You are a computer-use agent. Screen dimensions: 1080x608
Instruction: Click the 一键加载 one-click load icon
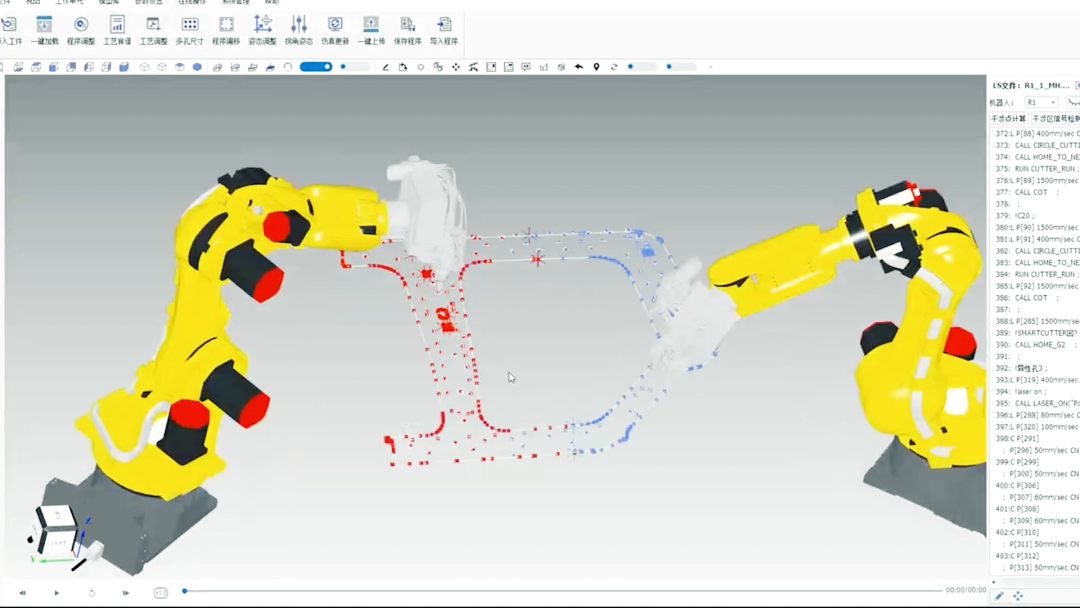pyautogui.click(x=44, y=30)
